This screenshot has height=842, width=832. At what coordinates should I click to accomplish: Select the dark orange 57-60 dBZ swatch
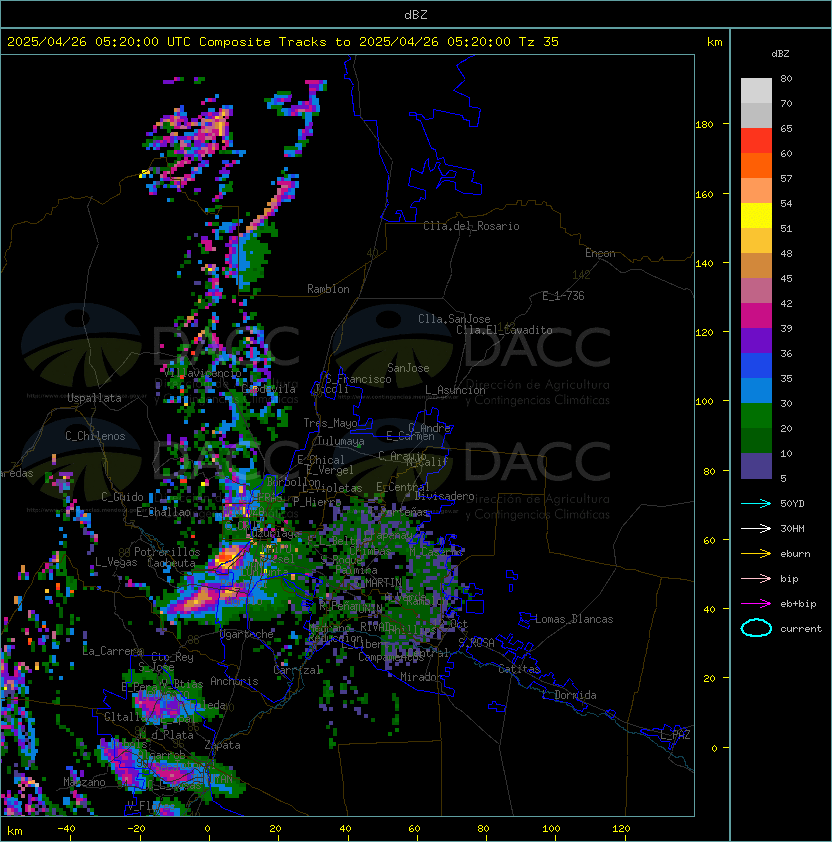[x=756, y=165]
